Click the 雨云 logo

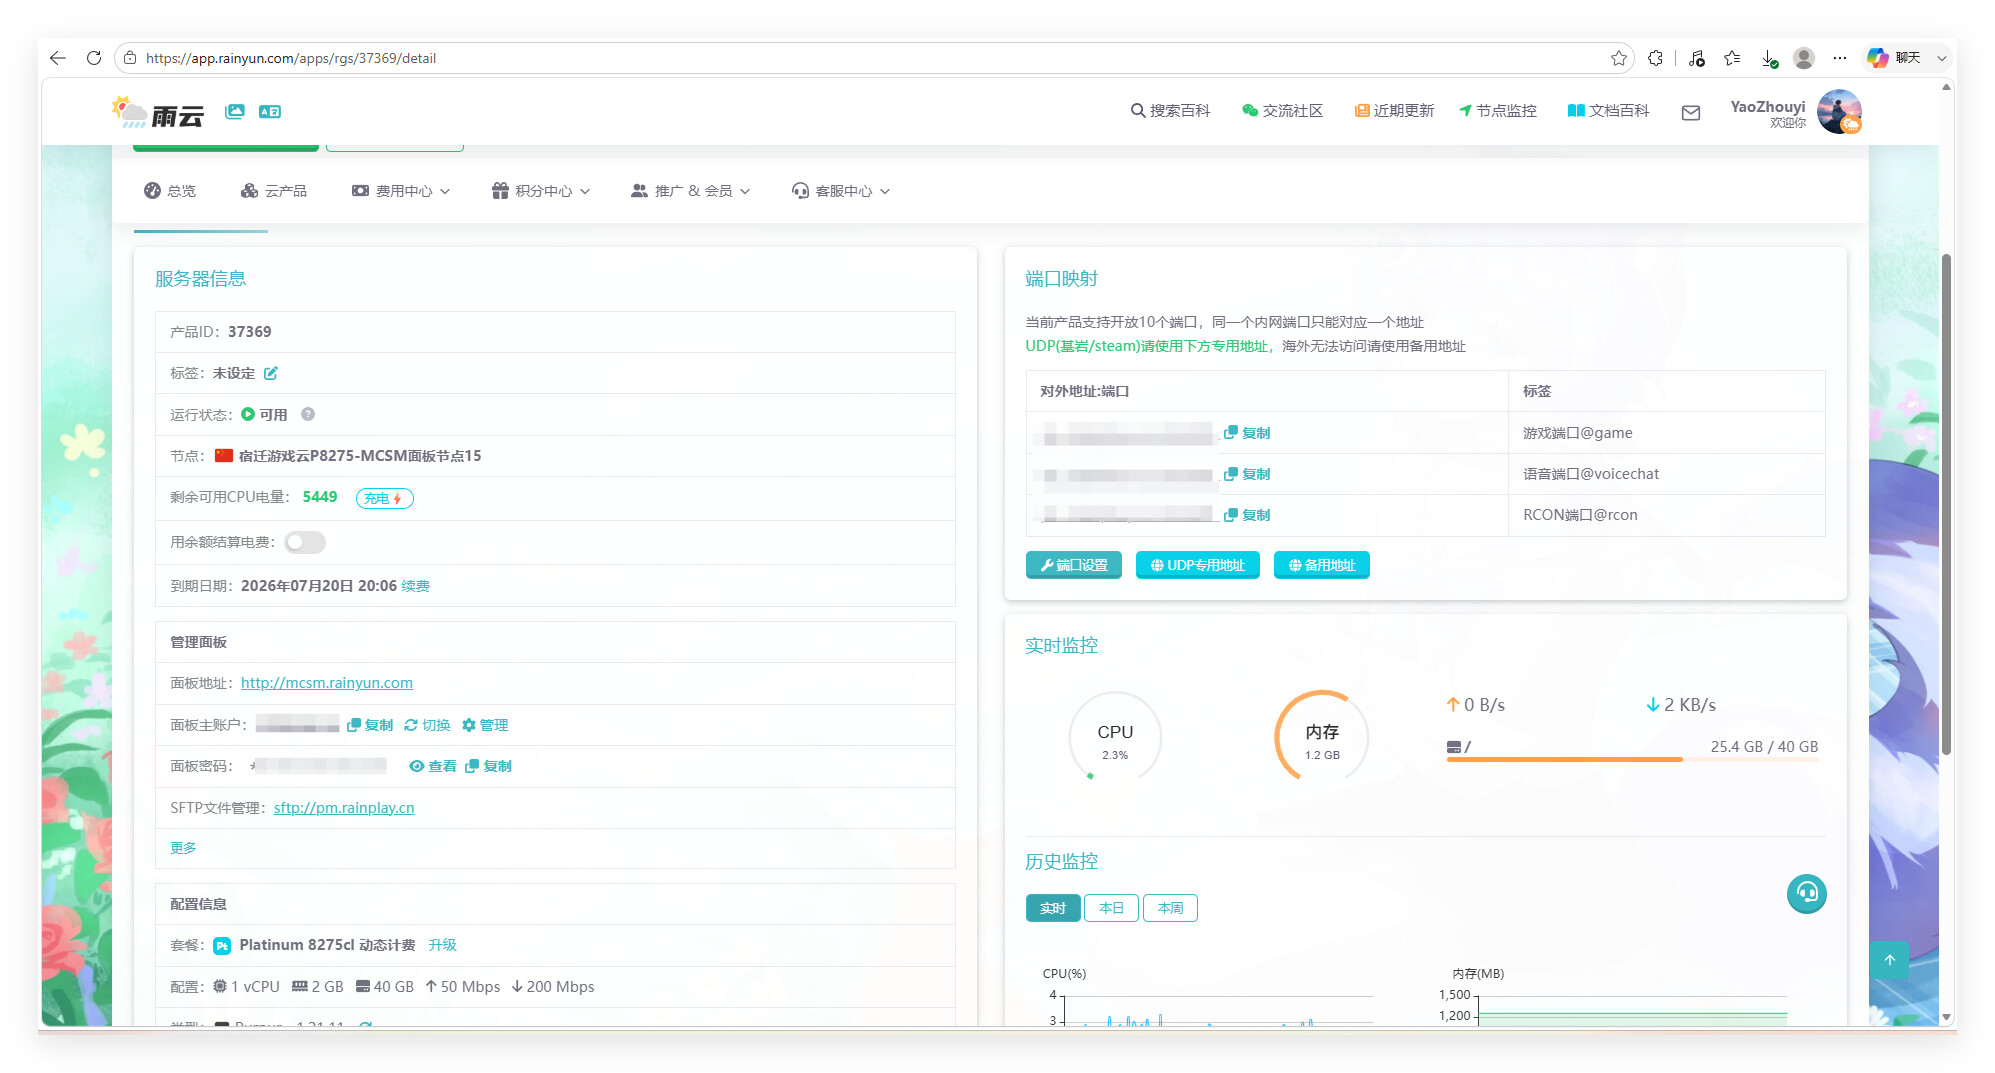(x=159, y=112)
